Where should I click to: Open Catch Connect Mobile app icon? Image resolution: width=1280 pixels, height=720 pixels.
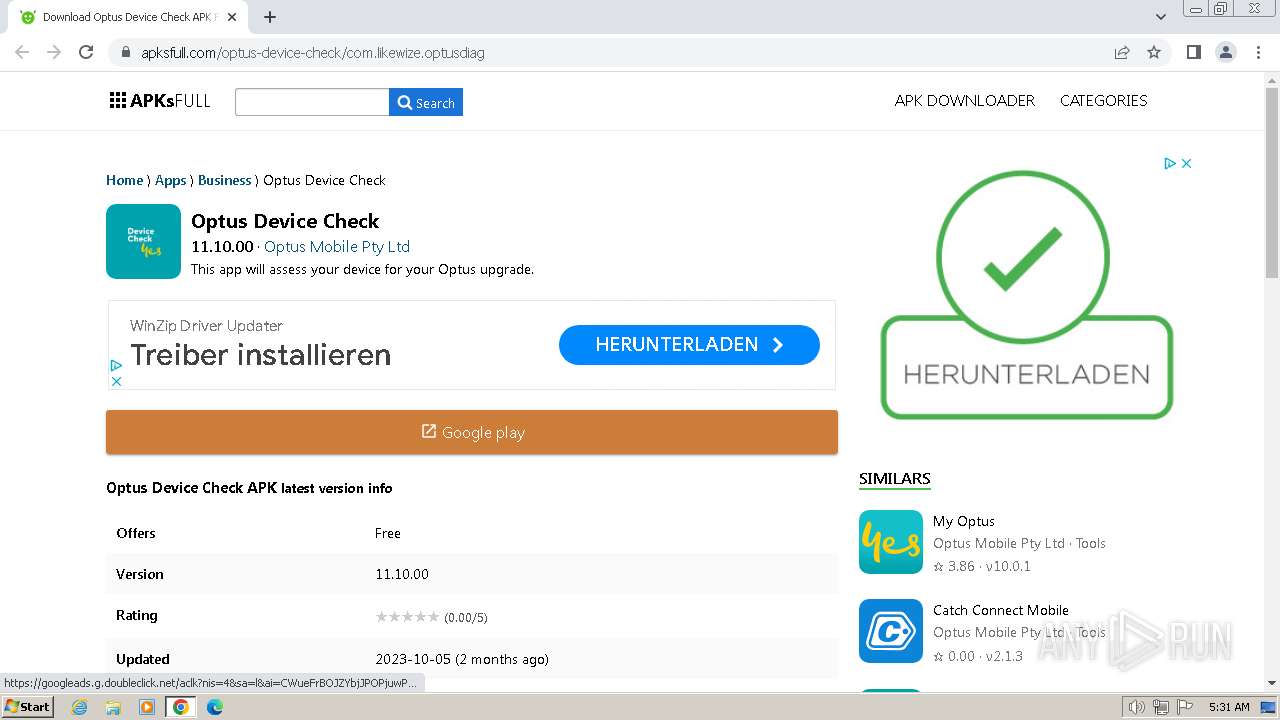coord(891,631)
